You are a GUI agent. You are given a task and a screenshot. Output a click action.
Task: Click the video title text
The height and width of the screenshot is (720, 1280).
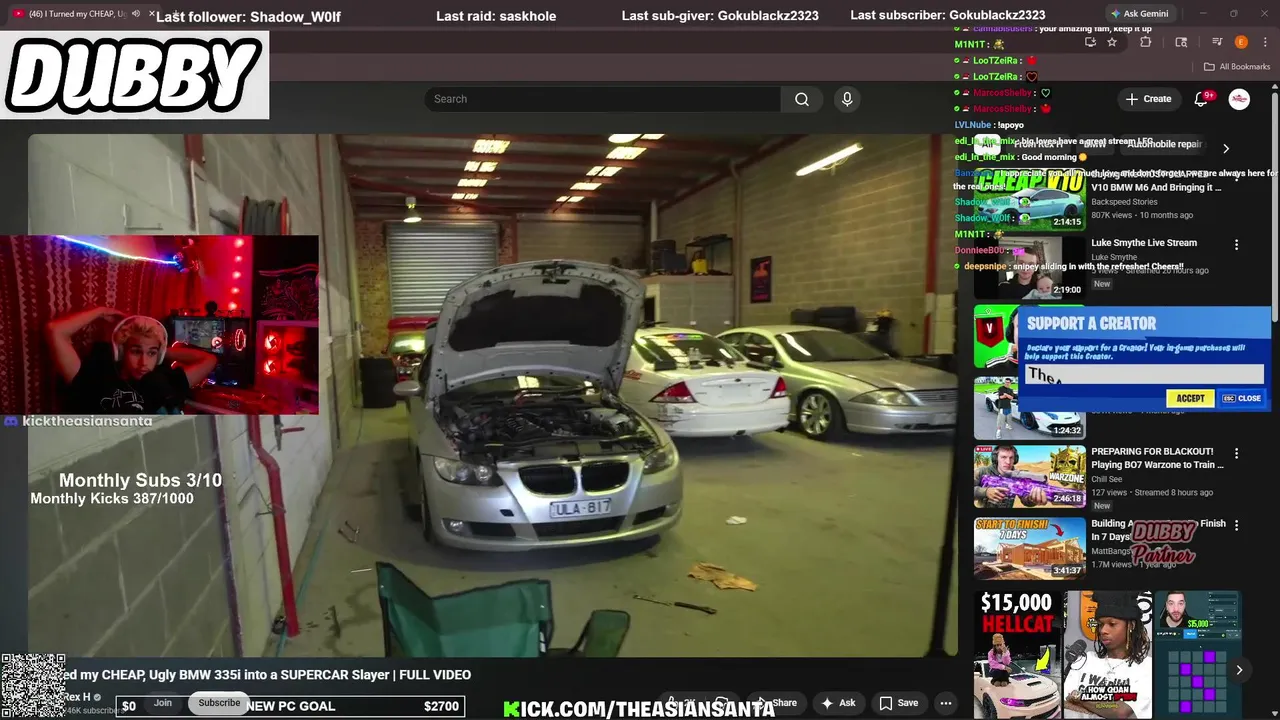pos(266,675)
